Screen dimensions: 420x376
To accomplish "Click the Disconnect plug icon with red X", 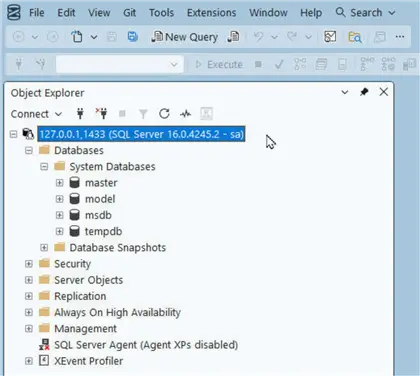I will [x=101, y=114].
